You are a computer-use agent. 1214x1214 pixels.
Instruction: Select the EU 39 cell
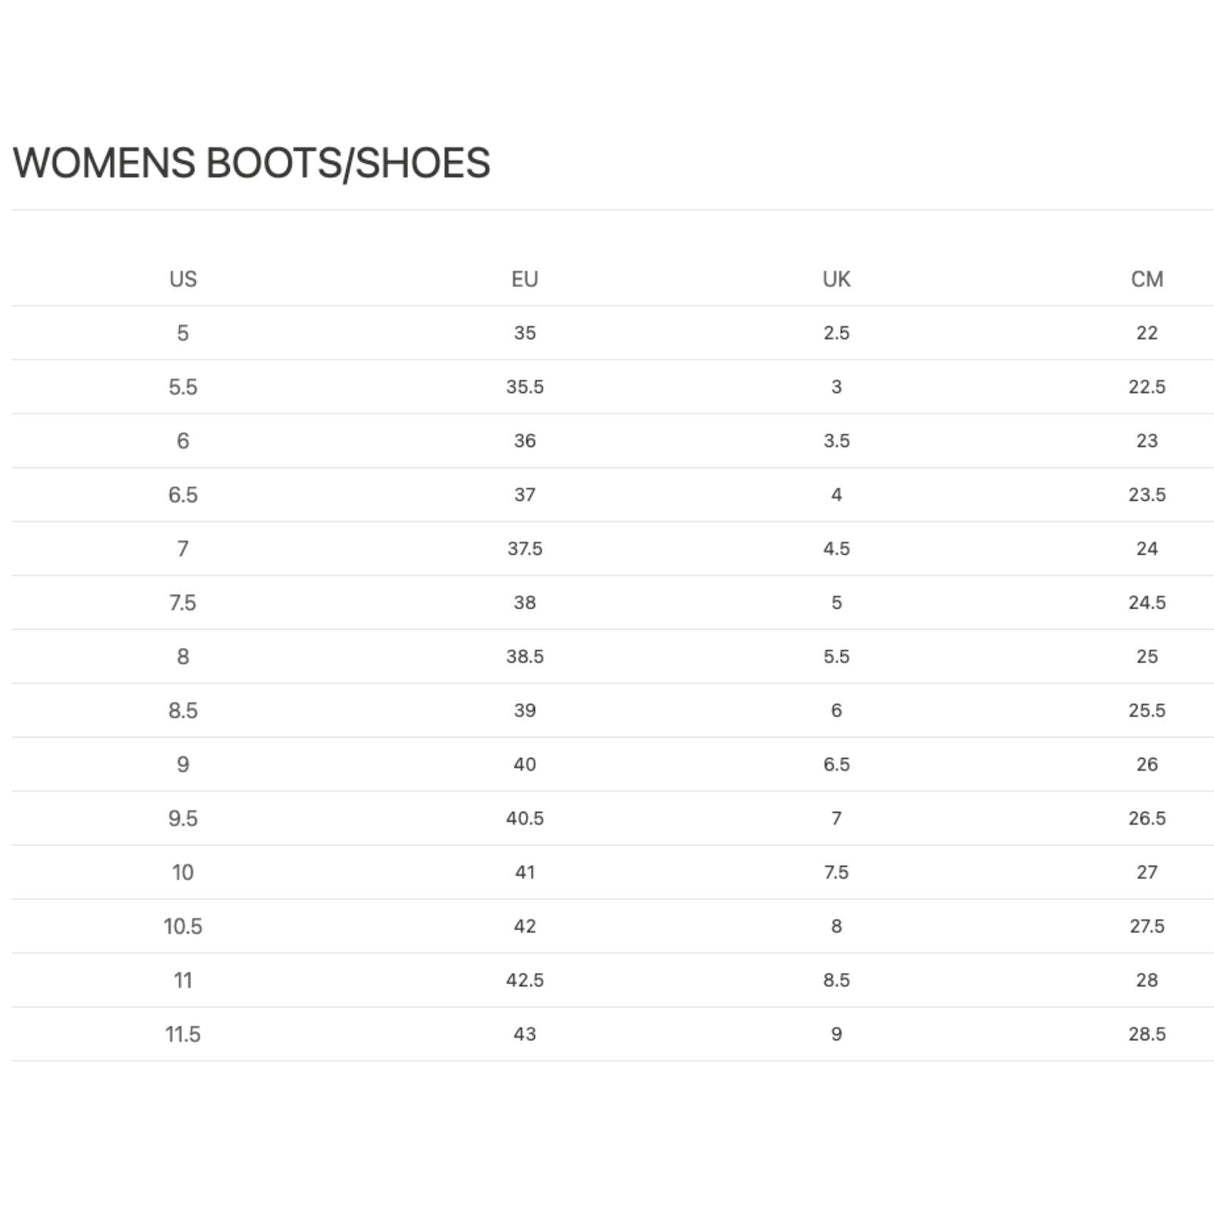(525, 711)
